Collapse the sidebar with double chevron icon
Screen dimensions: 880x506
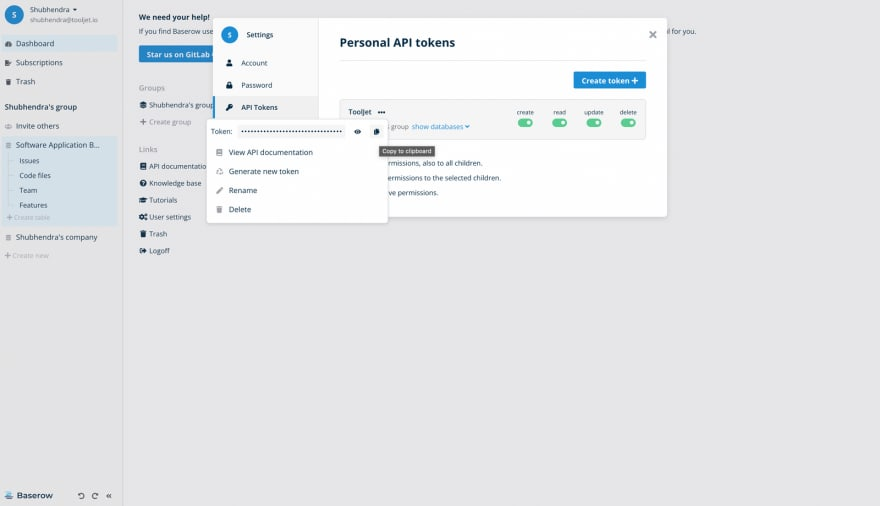point(109,496)
